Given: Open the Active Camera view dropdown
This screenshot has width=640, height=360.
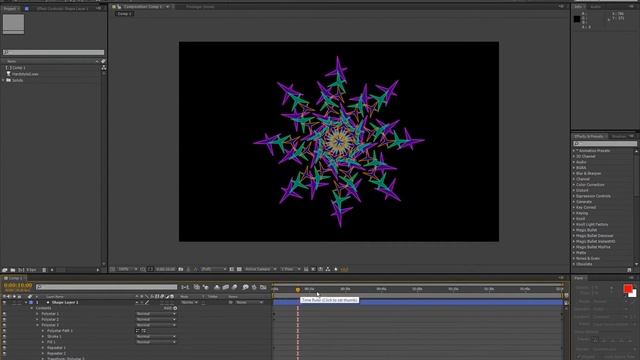Looking at the screenshot, I should click(260, 269).
